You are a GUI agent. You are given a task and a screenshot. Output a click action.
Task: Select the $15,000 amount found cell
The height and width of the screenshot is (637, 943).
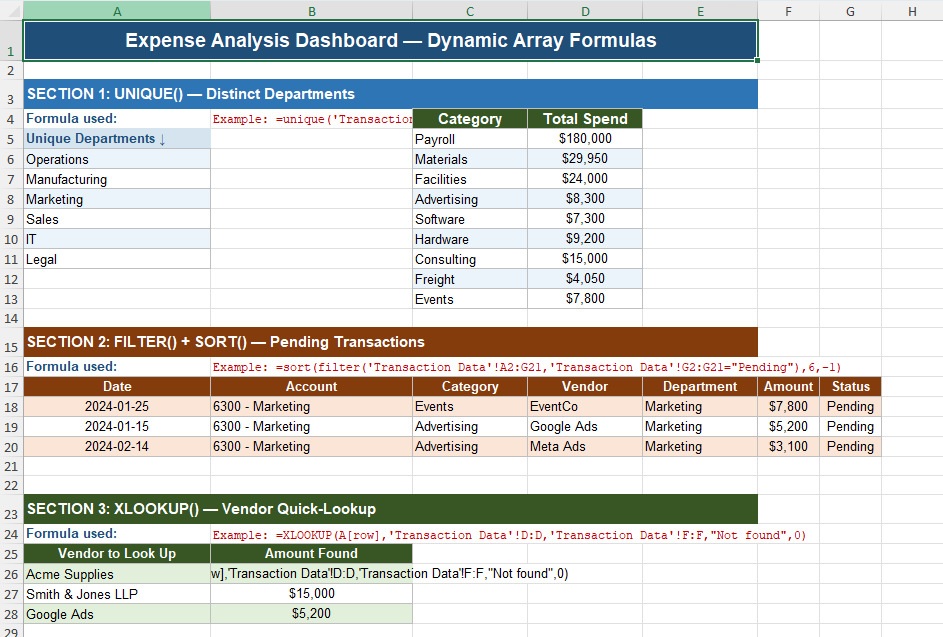click(312, 593)
